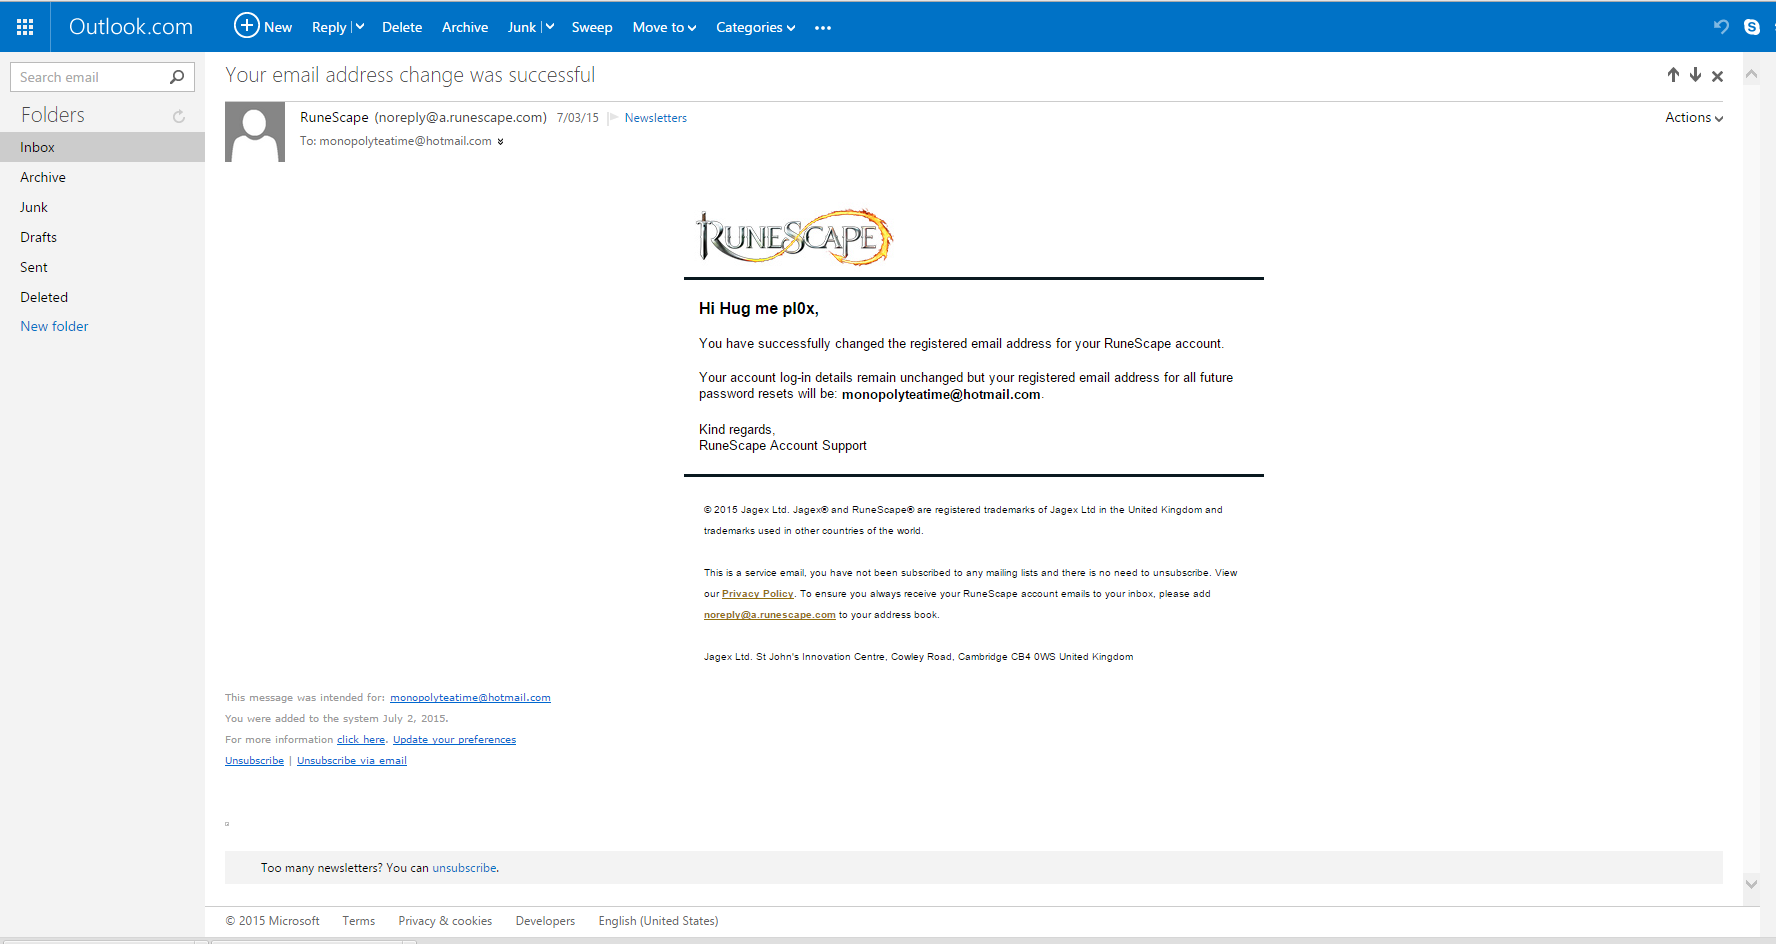Open the more commands ellipsis menu
1776x944 pixels.
click(823, 28)
